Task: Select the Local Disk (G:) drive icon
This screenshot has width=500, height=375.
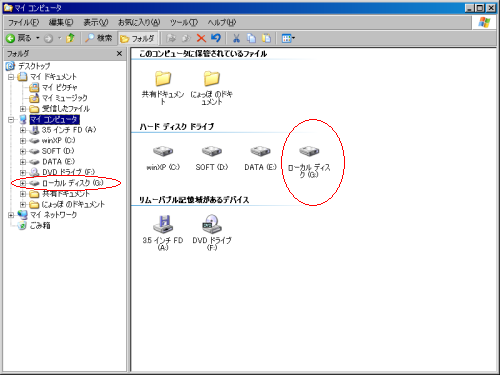Action: [309, 151]
